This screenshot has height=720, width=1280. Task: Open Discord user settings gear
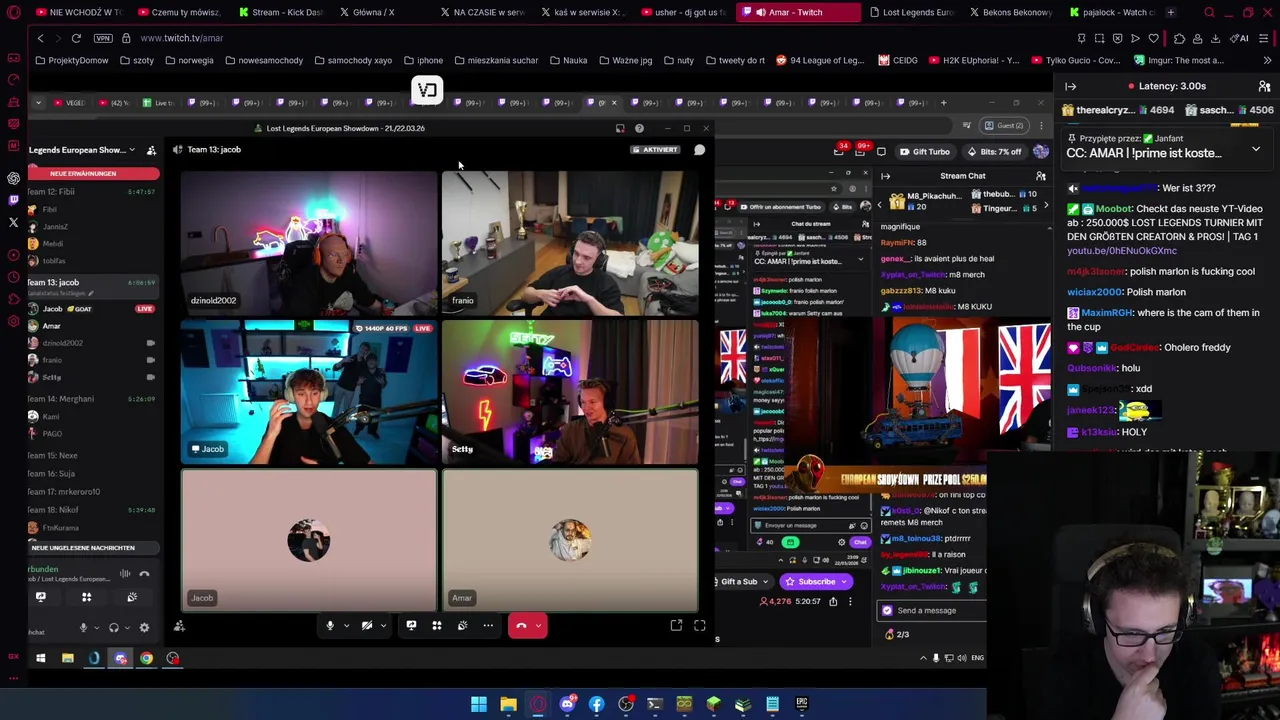click(x=144, y=628)
